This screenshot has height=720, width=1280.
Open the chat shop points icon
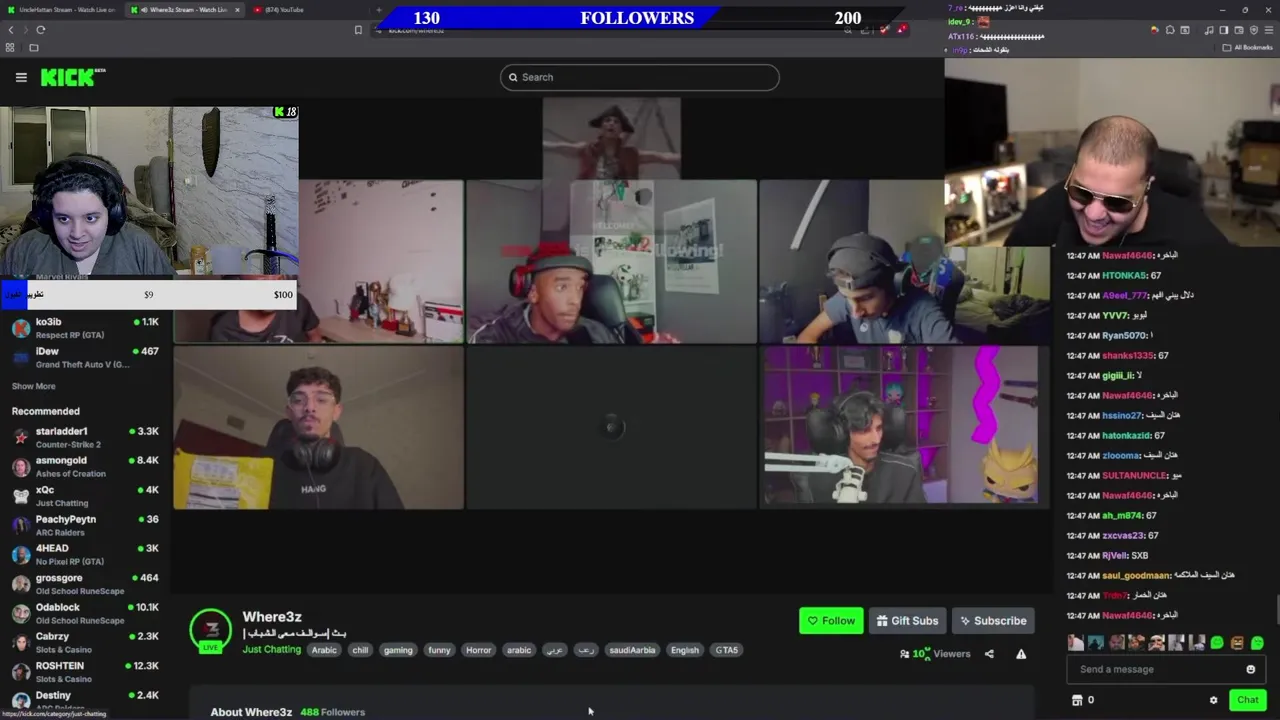1077,700
